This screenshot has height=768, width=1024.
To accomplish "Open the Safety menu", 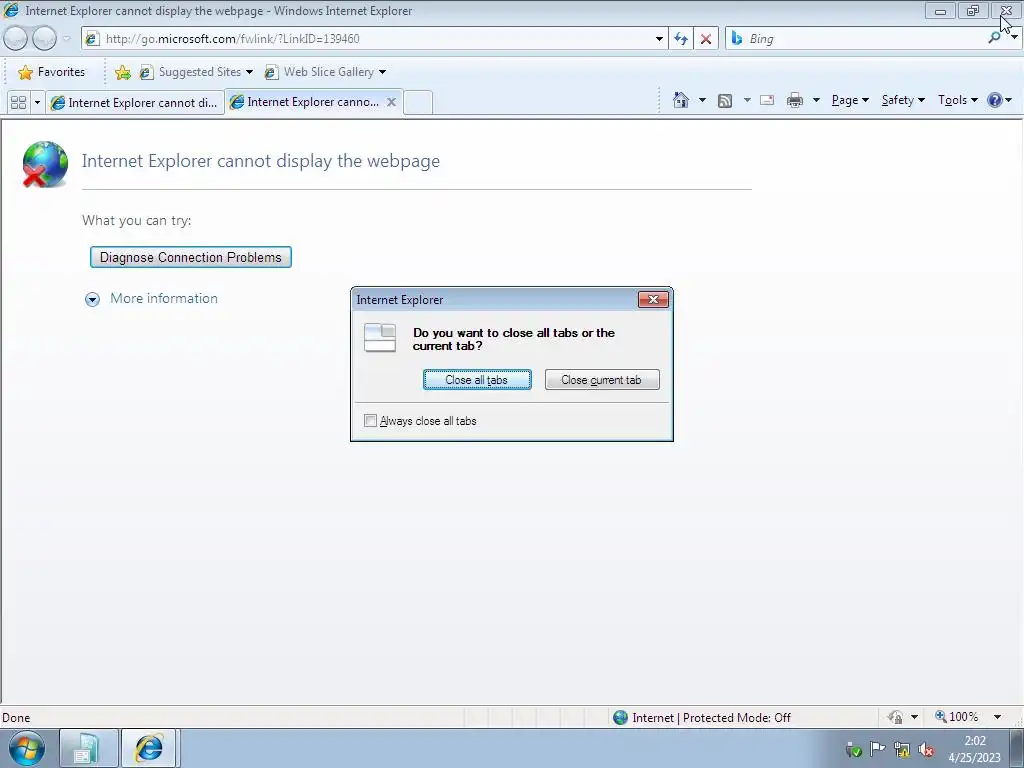I will 903,100.
